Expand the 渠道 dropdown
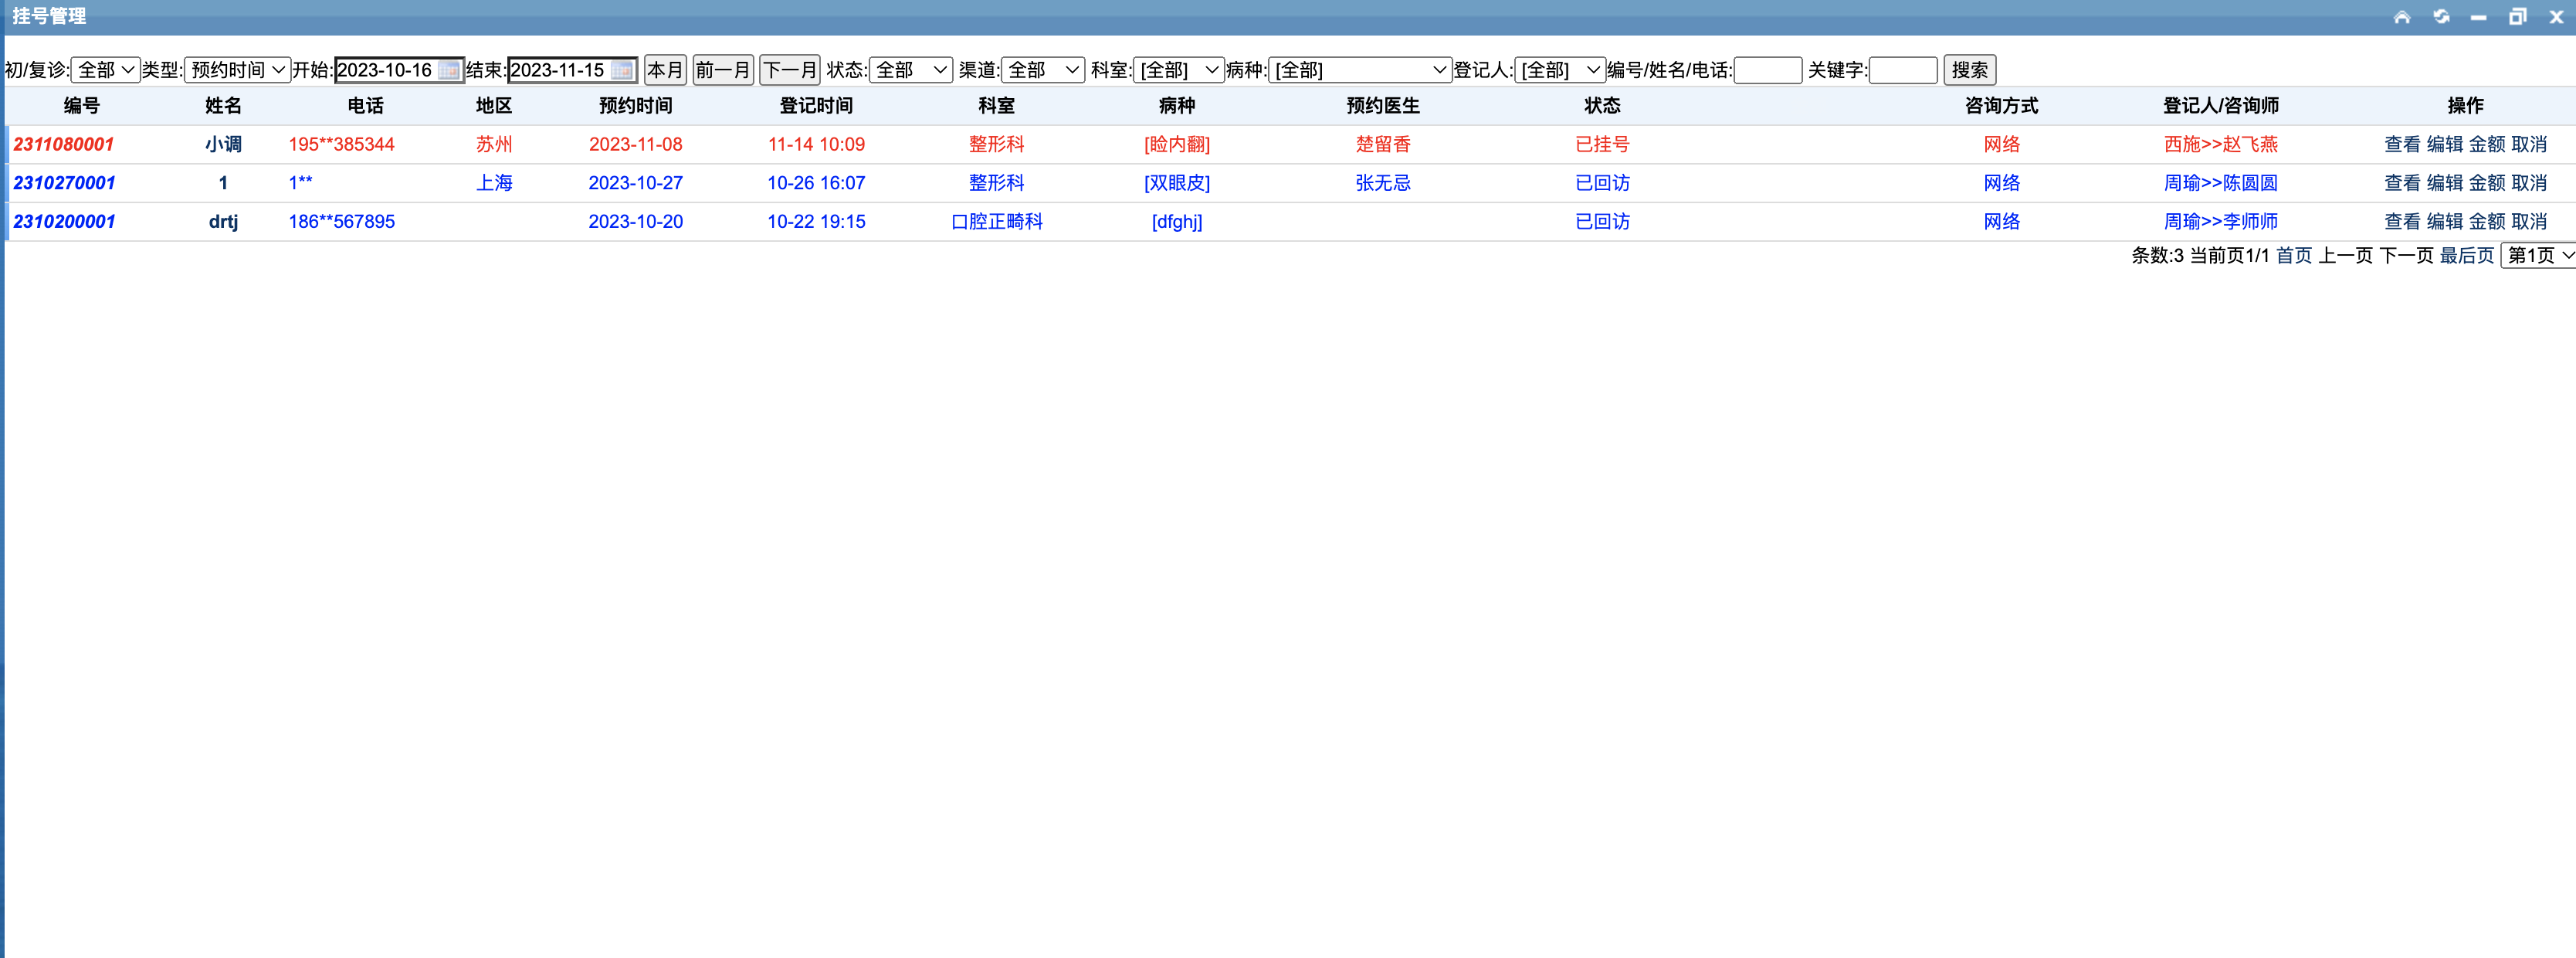 coord(1043,70)
